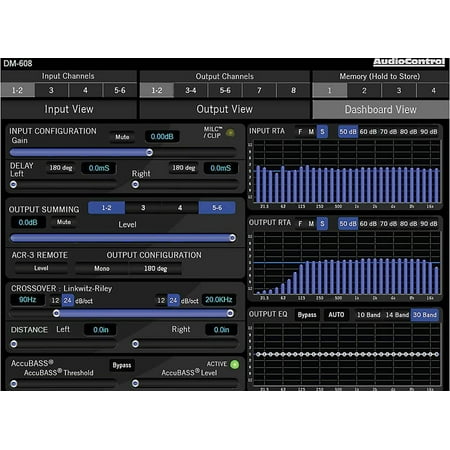Image resolution: width=450 pixels, height=450 pixels.
Task: Switch to Dashboard View
Action: pos(380,109)
